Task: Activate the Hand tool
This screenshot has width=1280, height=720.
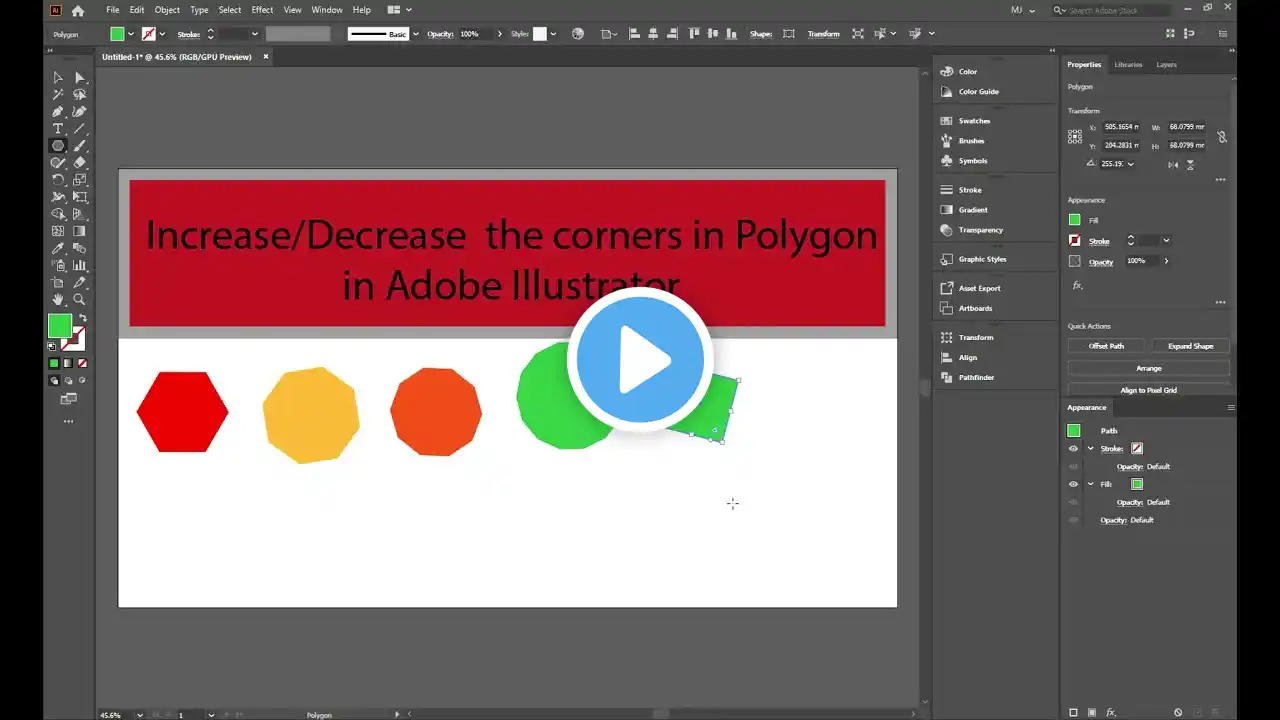Action: pos(58,299)
